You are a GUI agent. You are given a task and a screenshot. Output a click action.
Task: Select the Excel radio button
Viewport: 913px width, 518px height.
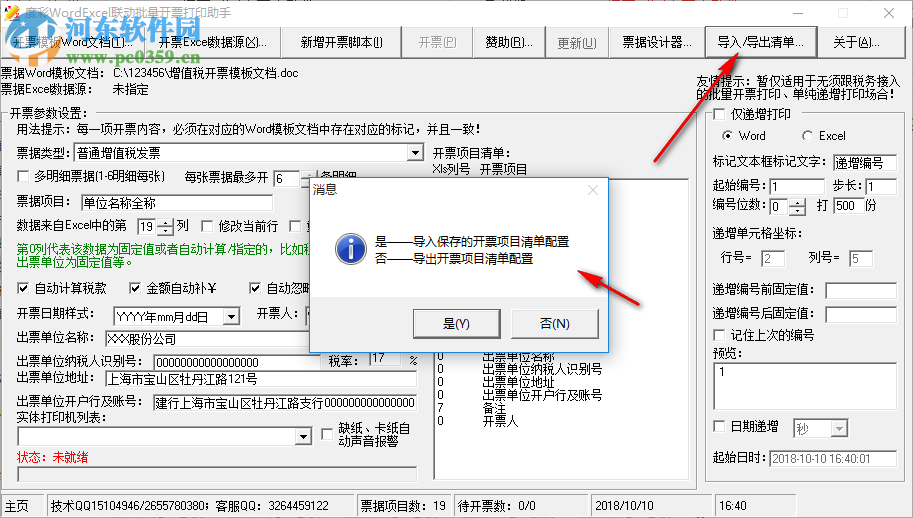[807, 136]
